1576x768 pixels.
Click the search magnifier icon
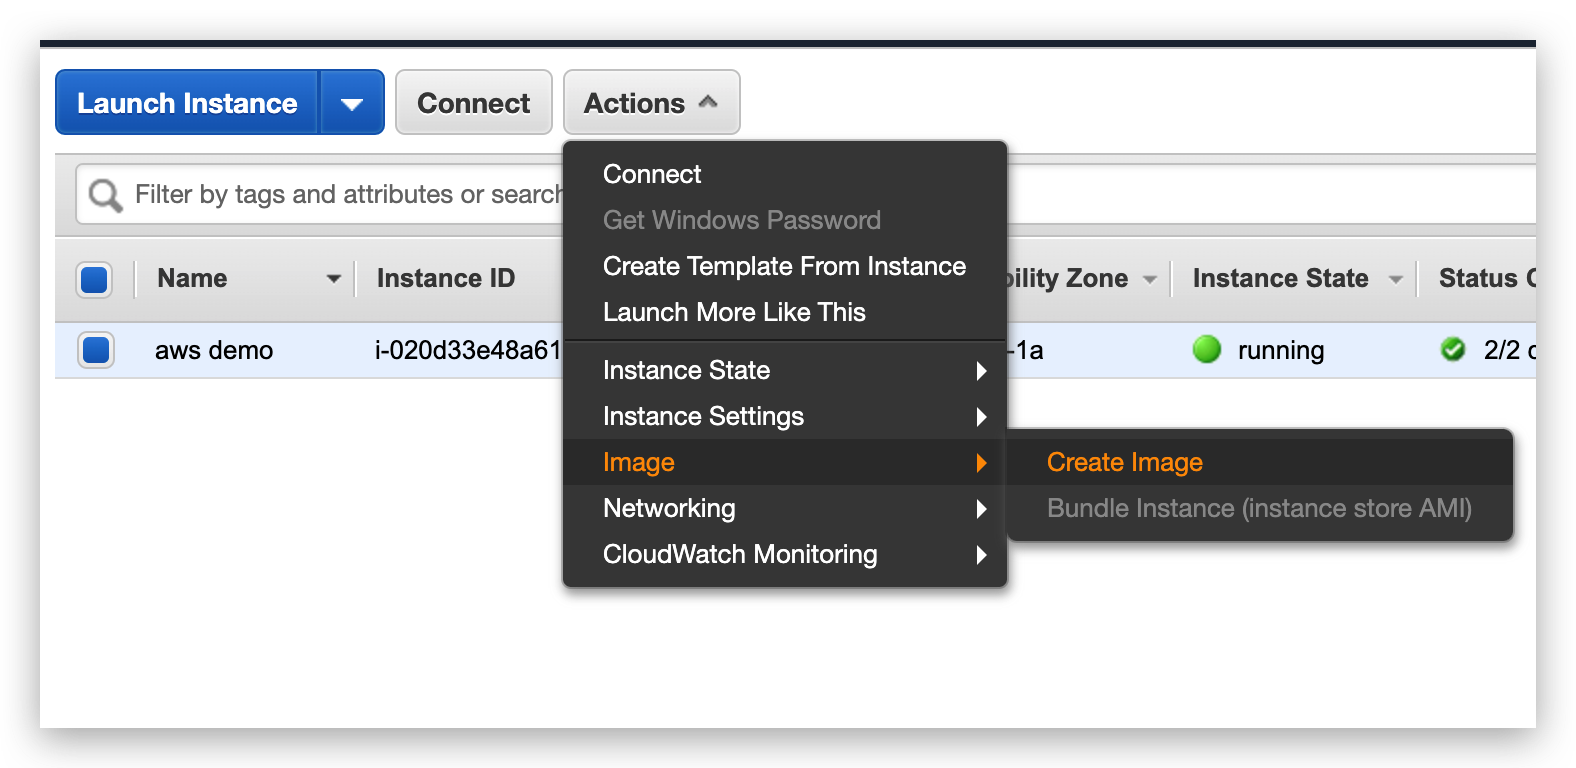click(105, 195)
